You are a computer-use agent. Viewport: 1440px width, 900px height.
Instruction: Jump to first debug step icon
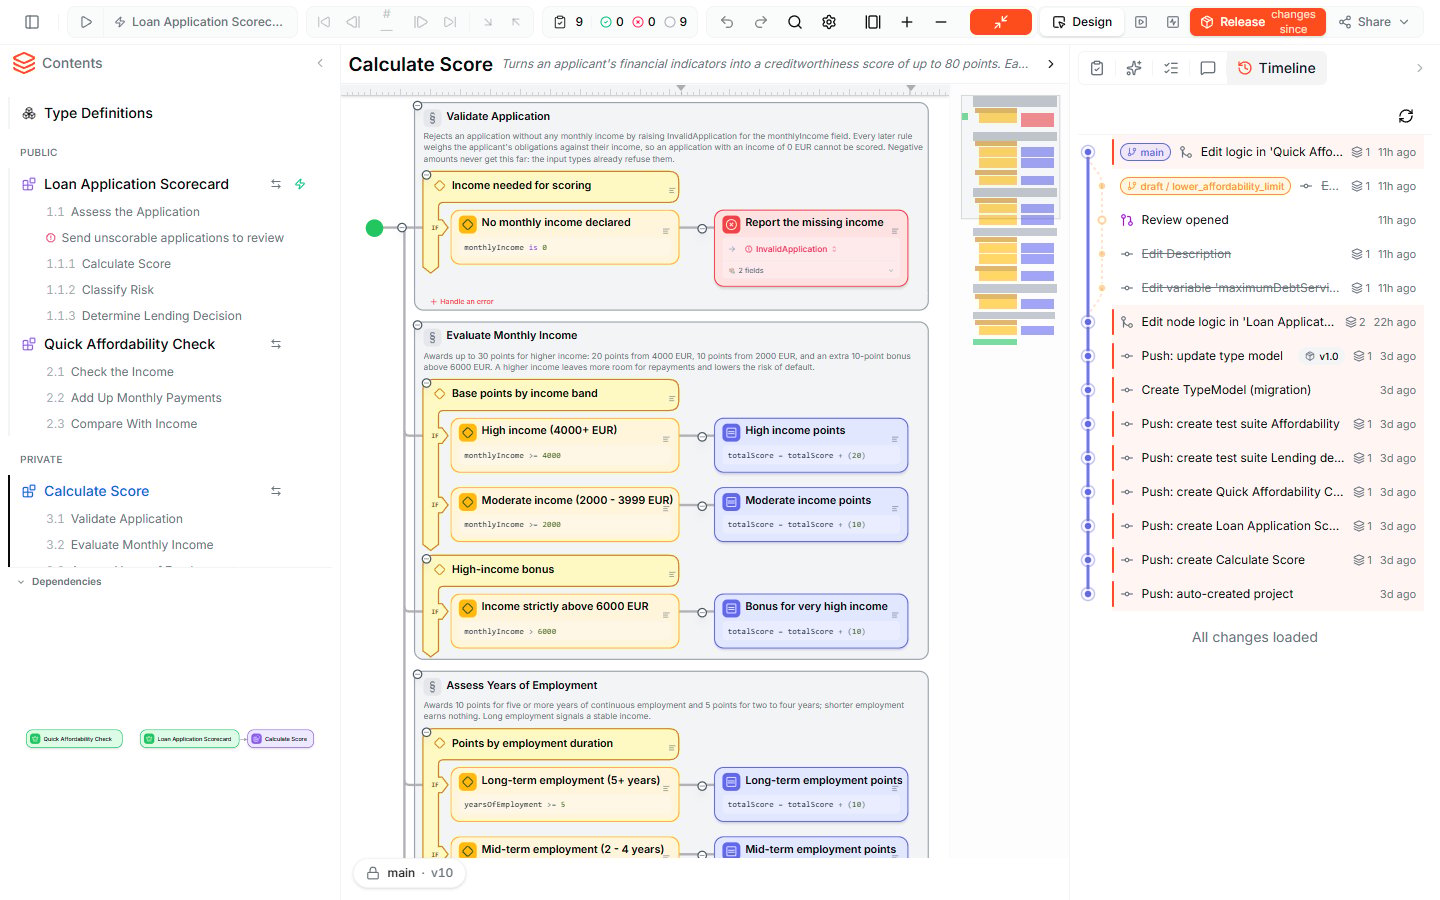pos(324,22)
